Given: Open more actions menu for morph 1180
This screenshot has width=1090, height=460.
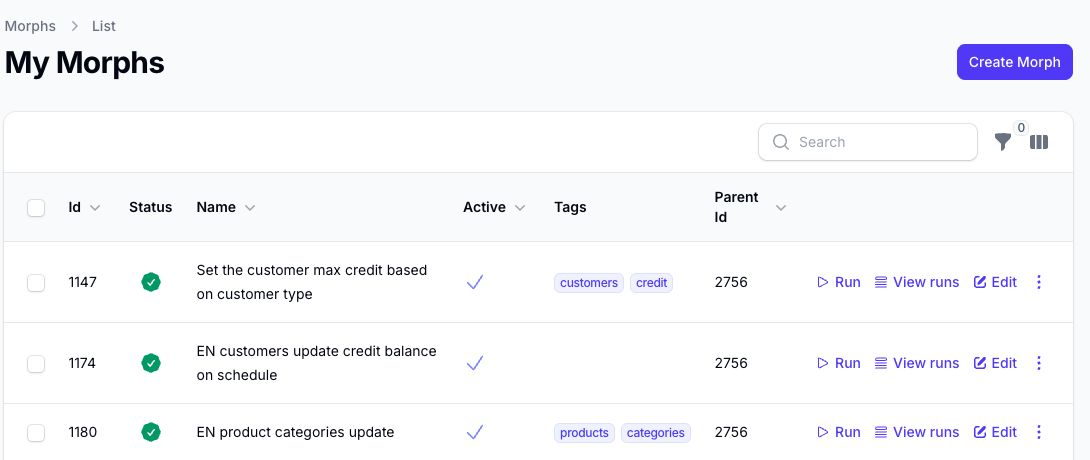Looking at the screenshot, I should tap(1039, 432).
